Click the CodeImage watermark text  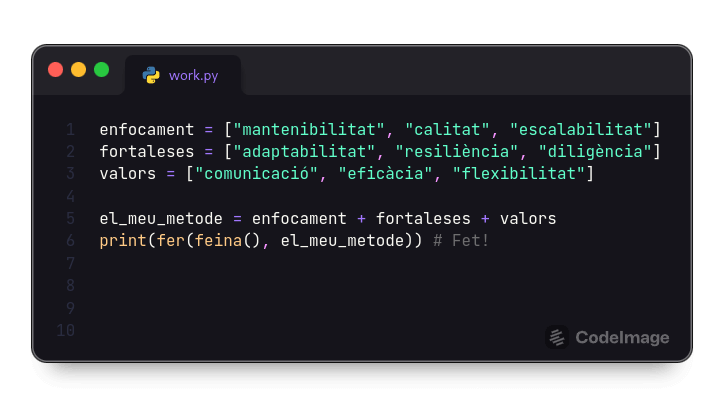(x=622, y=338)
